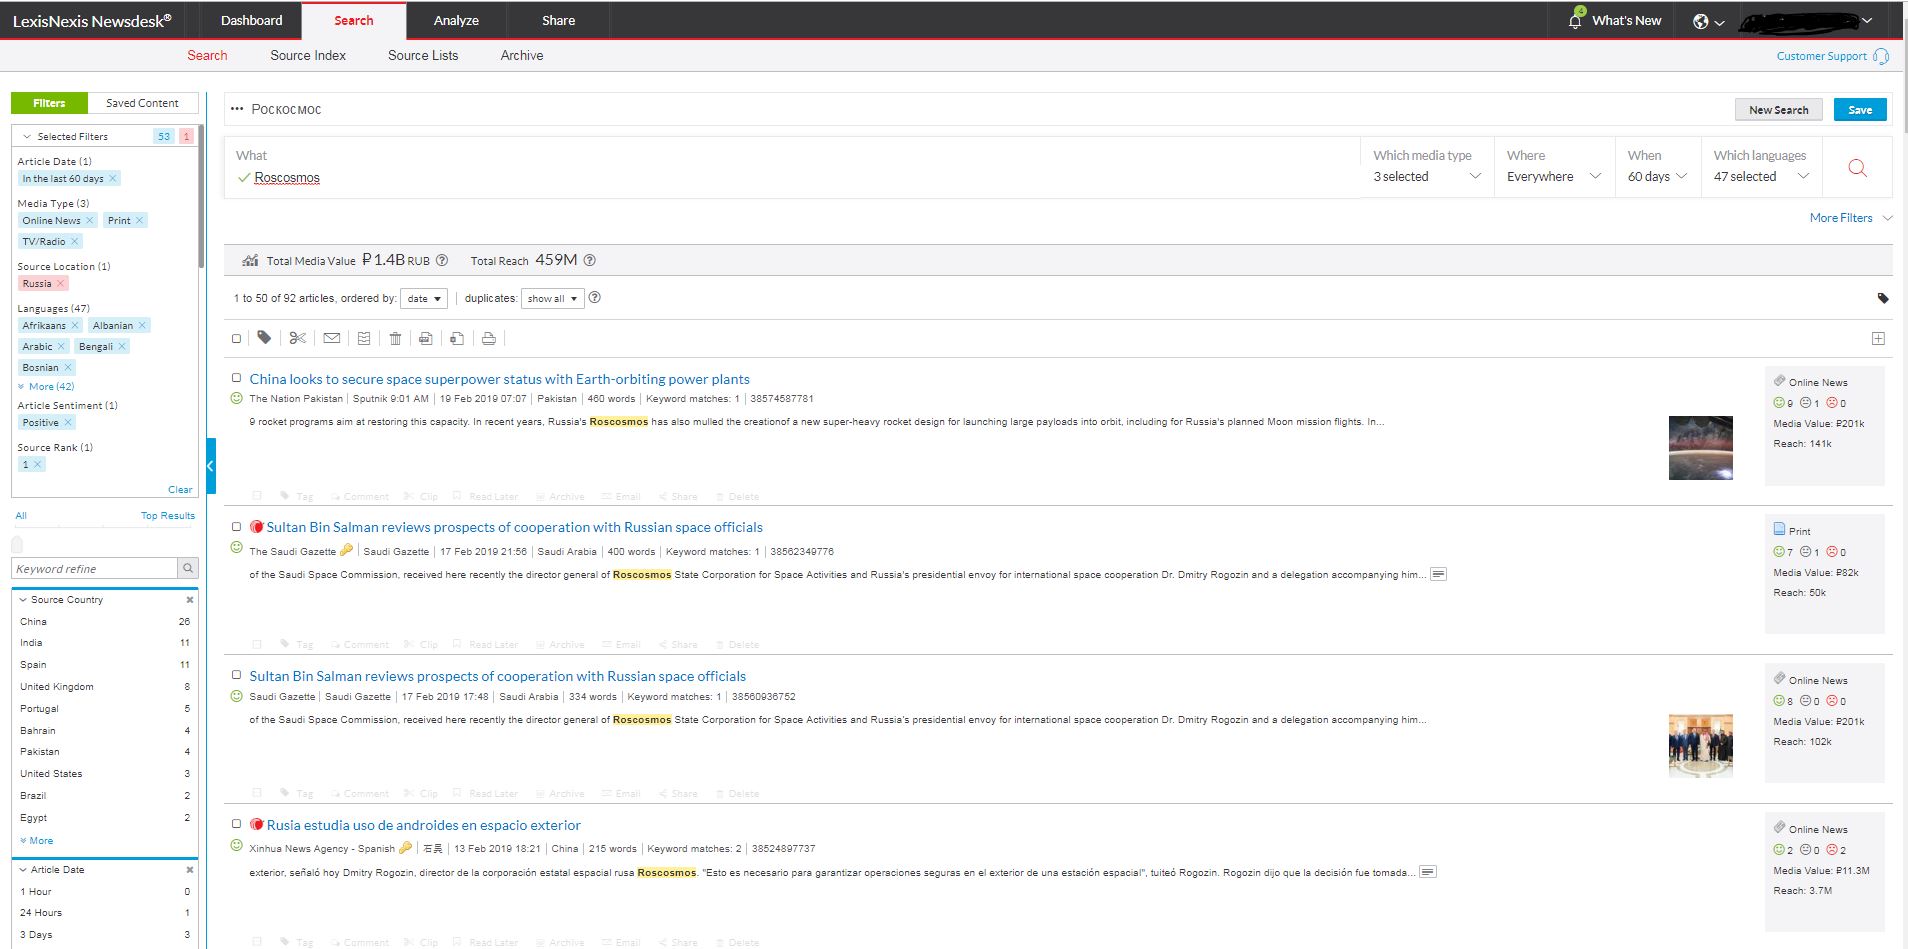
Task: Check the China superpower article checkbox
Action: click(237, 378)
